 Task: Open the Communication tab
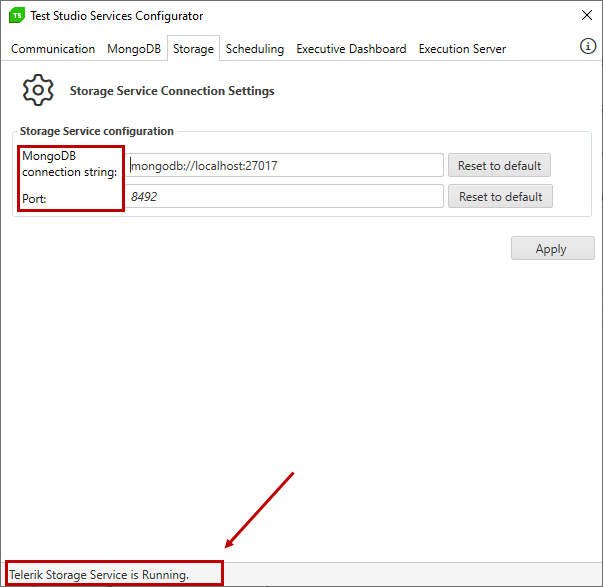53,49
